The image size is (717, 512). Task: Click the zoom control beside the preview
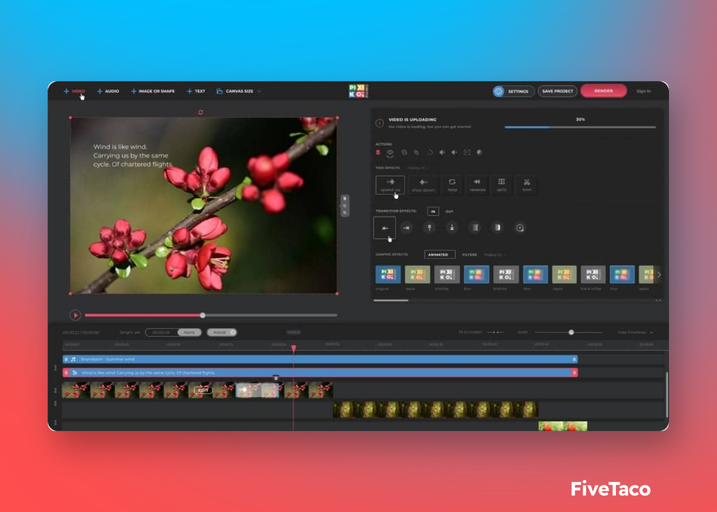(x=345, y=206)
